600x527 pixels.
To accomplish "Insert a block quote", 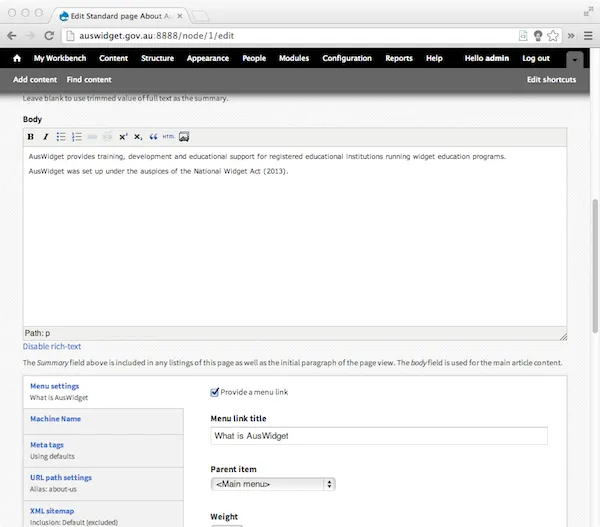I will pos(153,137).
